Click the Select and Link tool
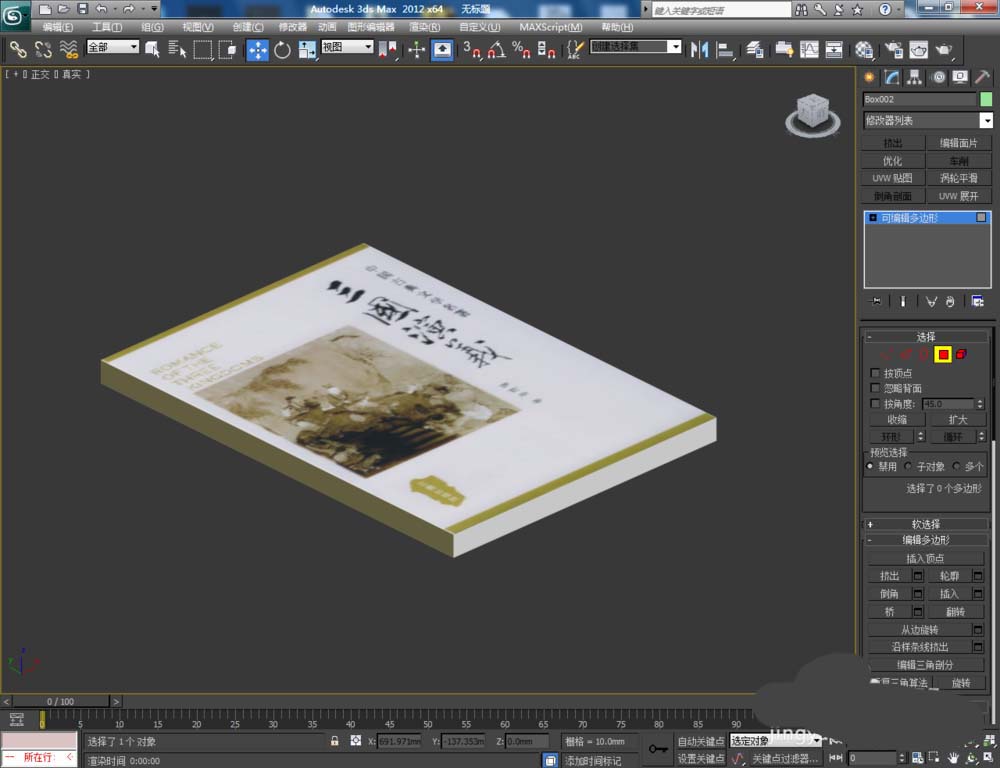 18,49
